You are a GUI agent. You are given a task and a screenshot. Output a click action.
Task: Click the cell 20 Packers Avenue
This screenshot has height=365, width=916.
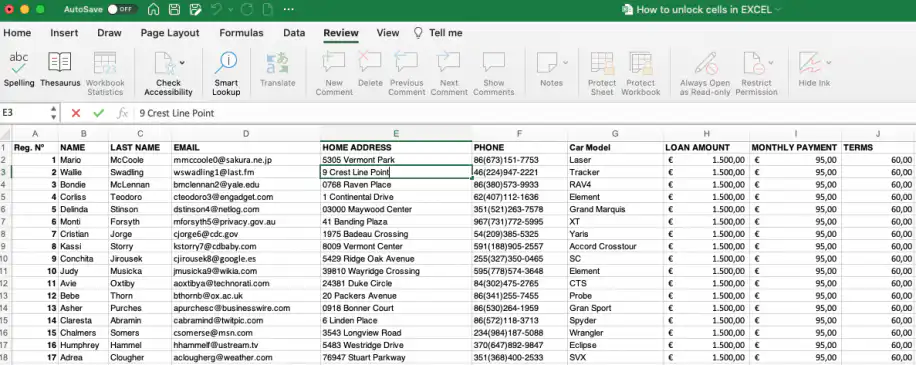396,296
